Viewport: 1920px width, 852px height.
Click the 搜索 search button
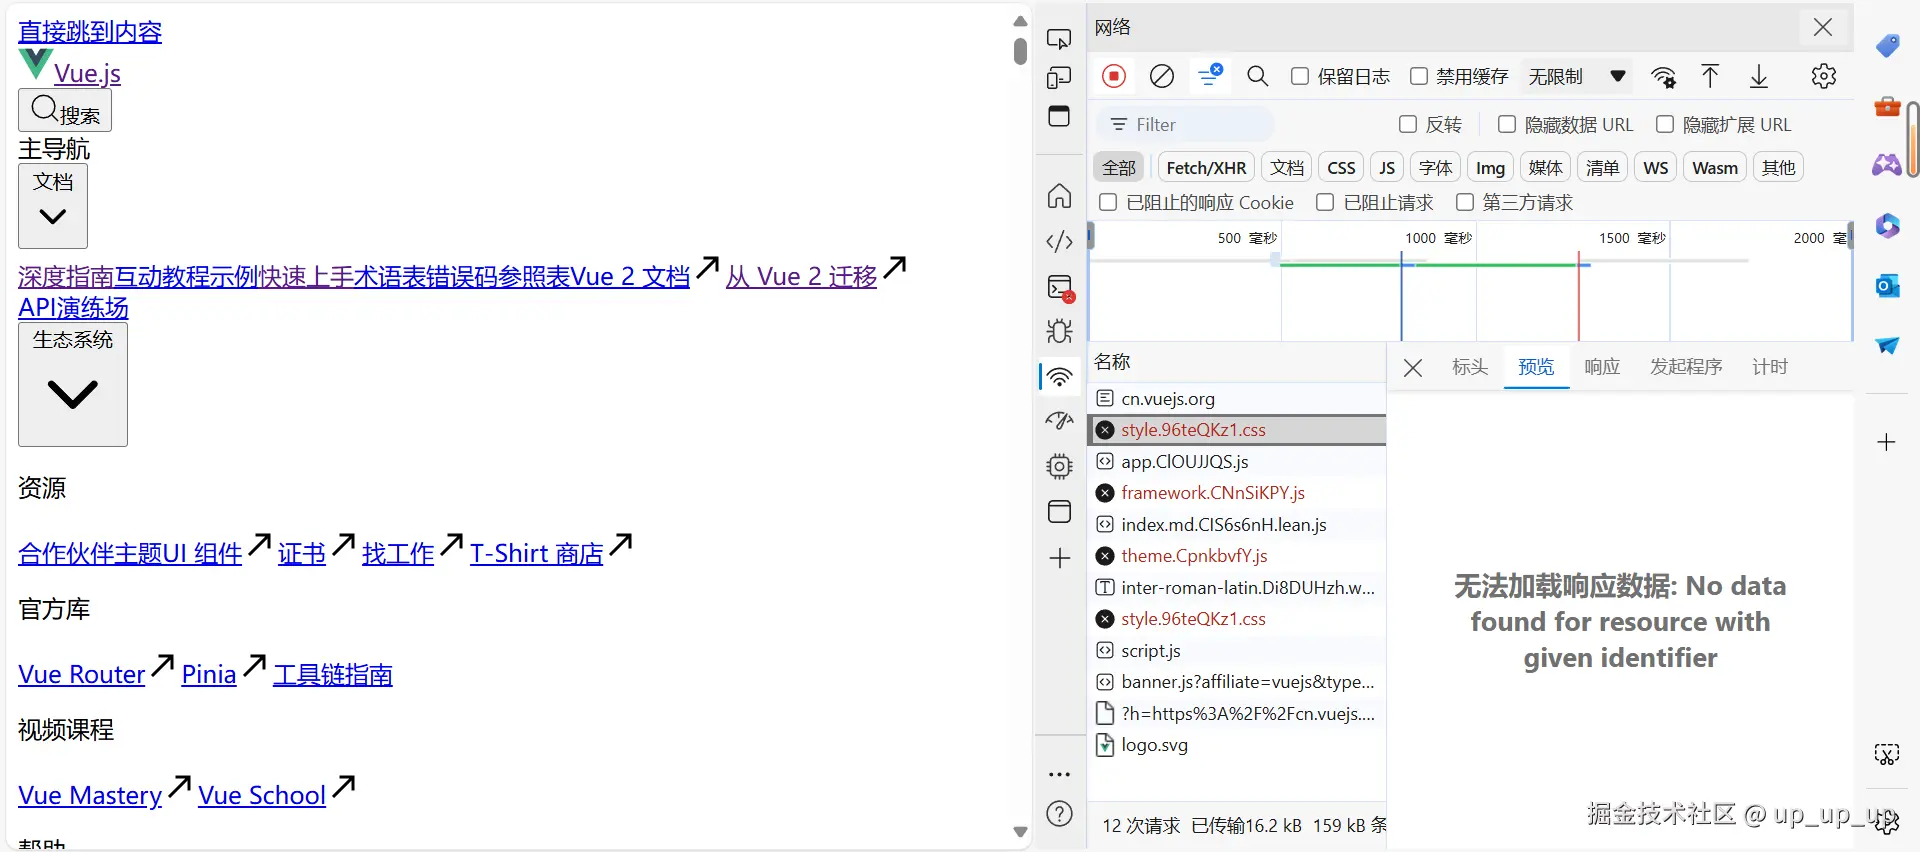65,110
